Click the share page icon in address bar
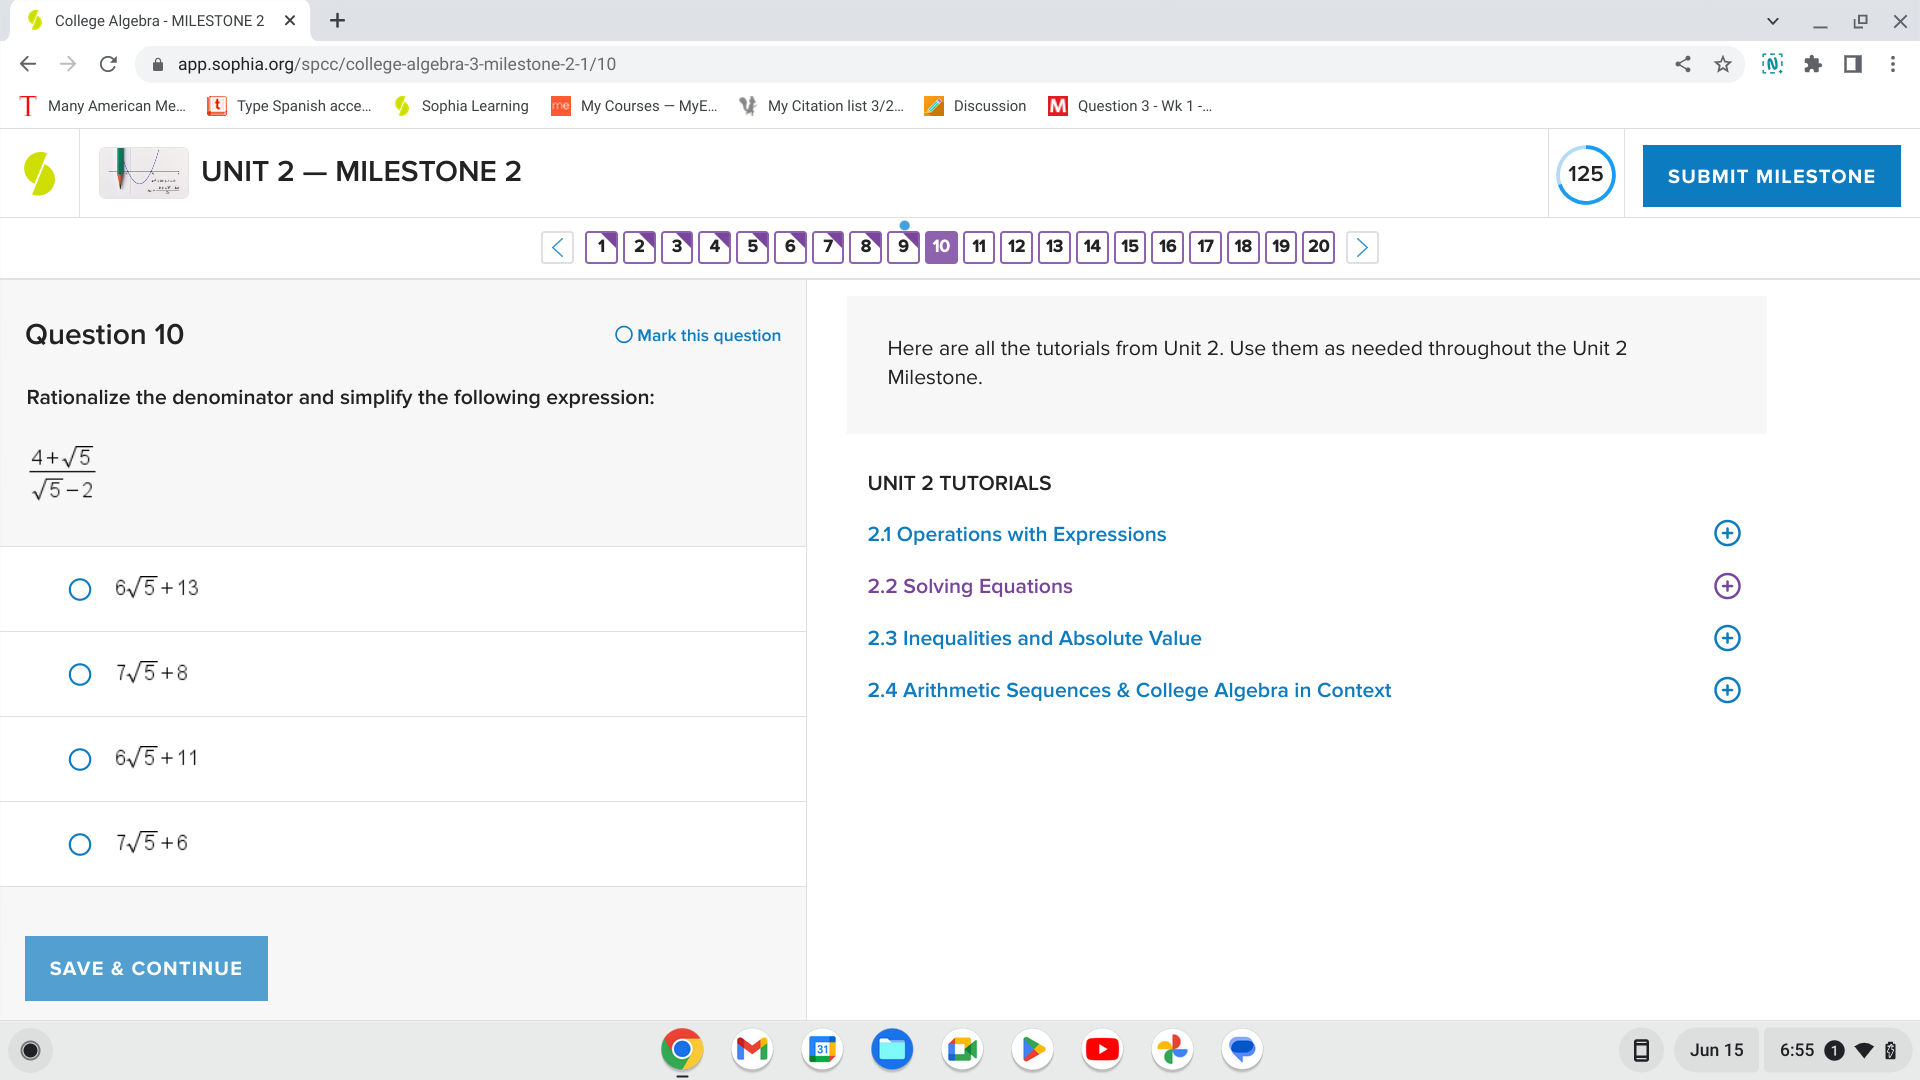 point(1683,64)
